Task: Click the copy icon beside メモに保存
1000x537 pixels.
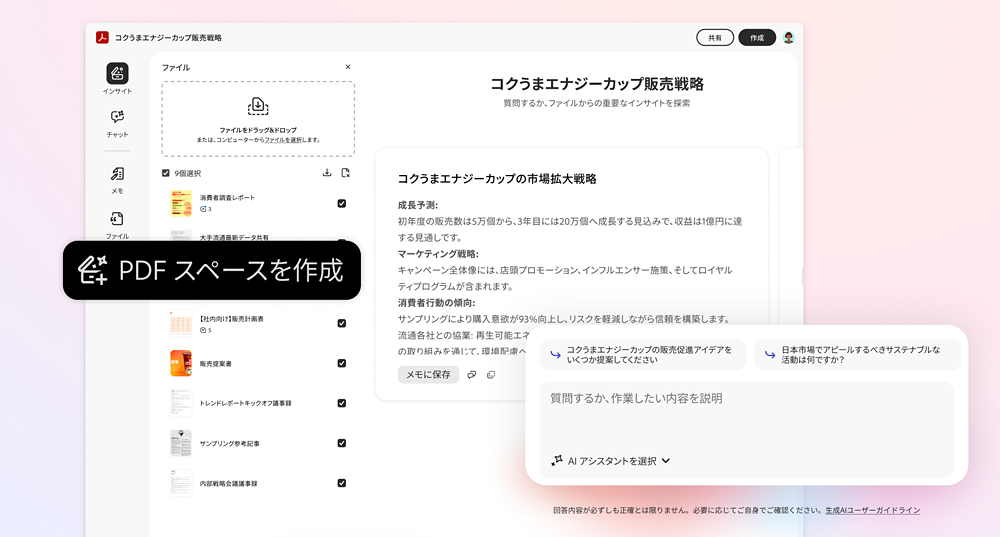Action: point(490,375)
